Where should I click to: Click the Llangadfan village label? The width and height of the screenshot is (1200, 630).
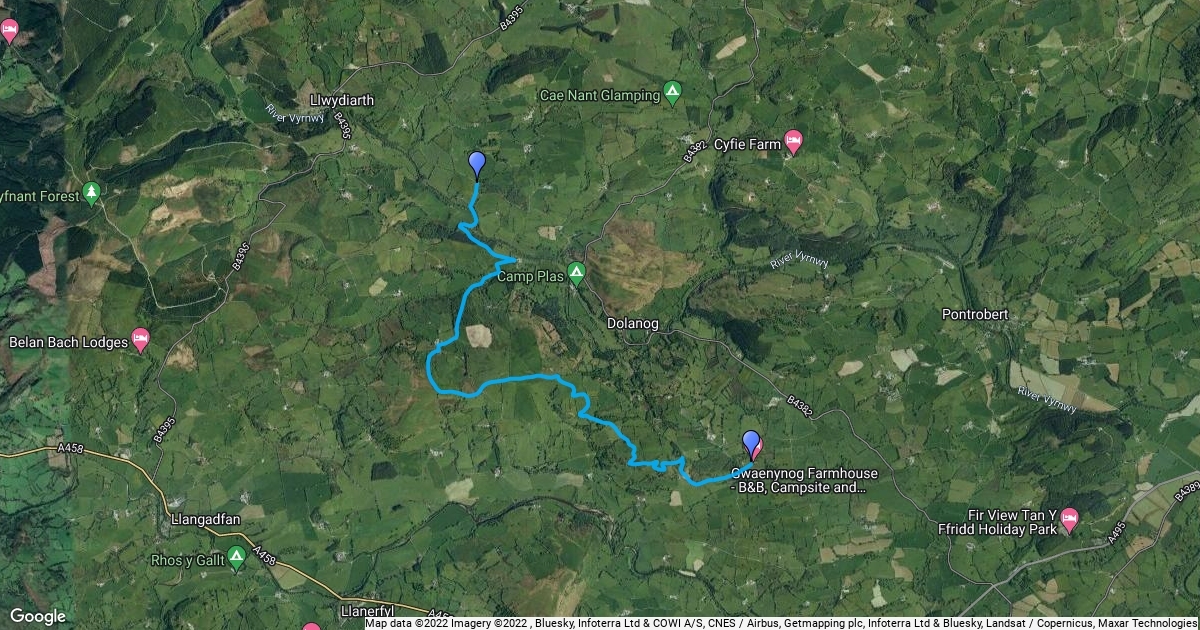click(x=204, y=536)
